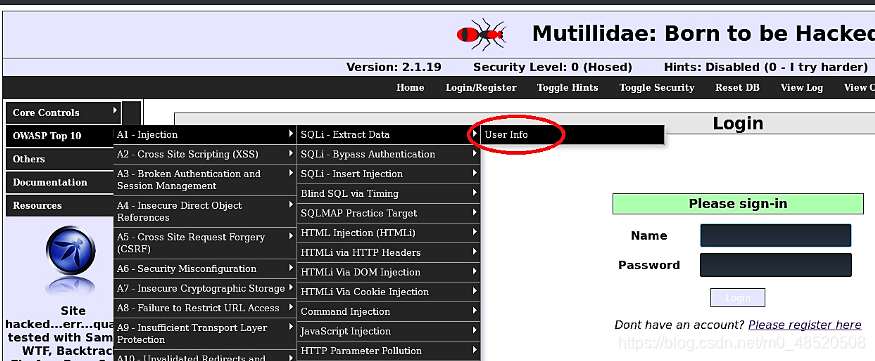Focus the Name input field

coord(776,235)
